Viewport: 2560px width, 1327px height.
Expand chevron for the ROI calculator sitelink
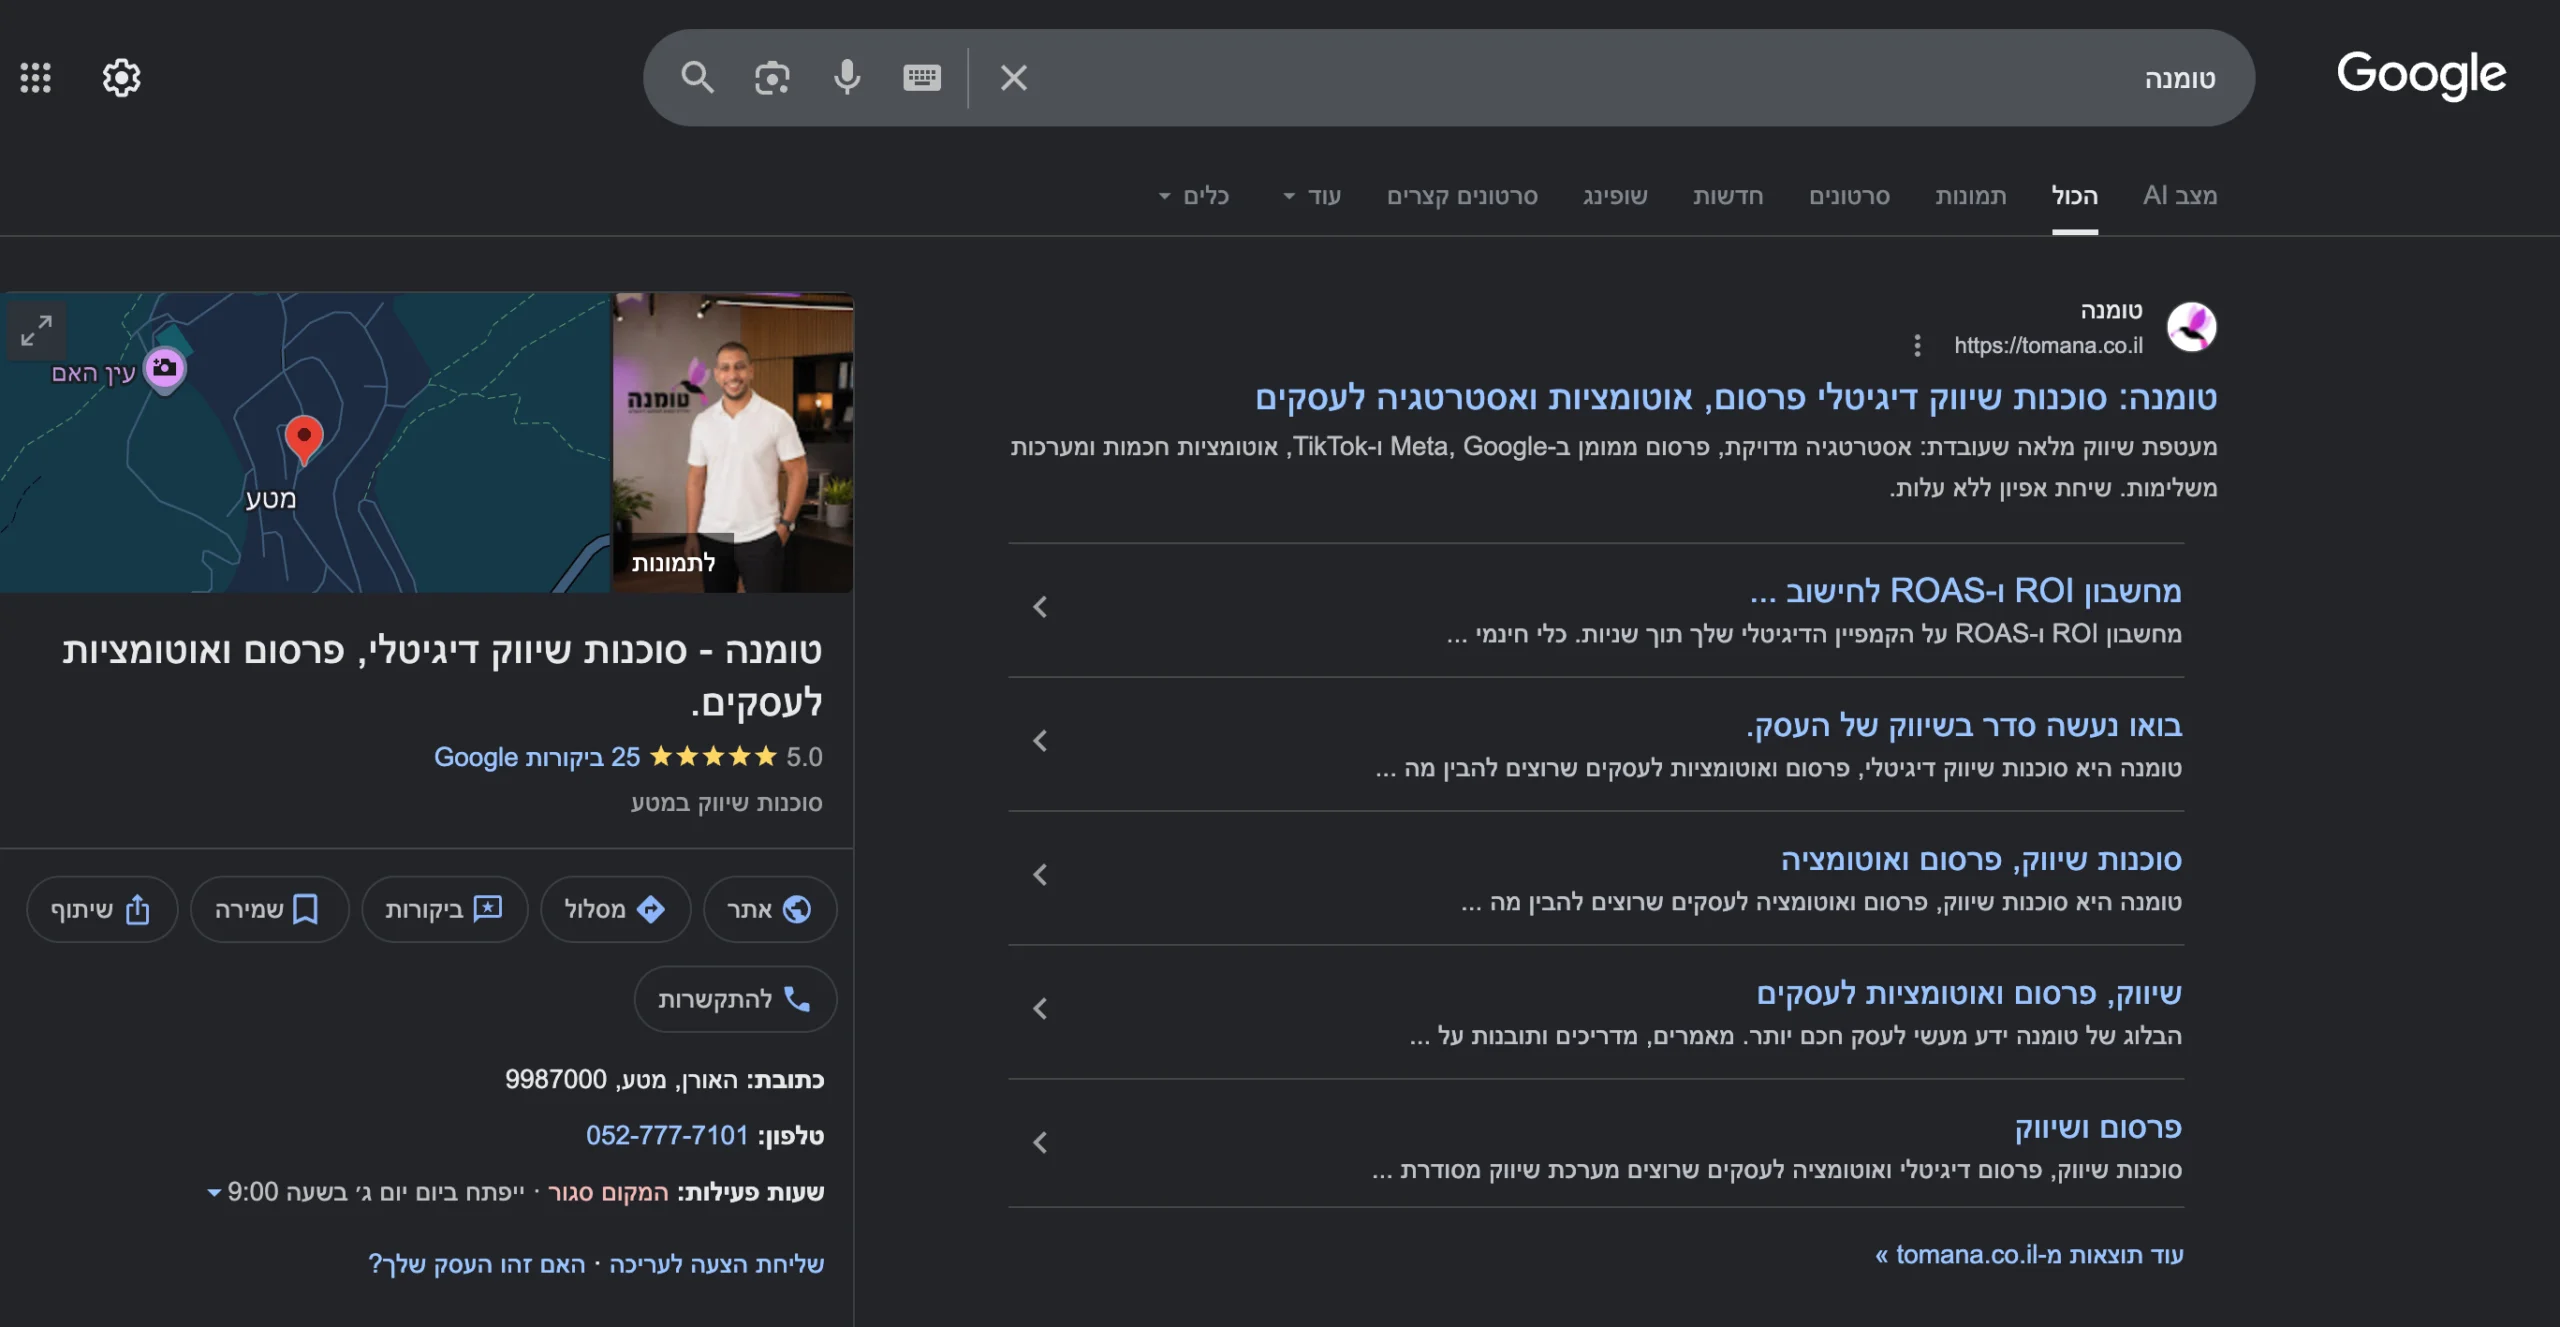[x=1040, y=607]
